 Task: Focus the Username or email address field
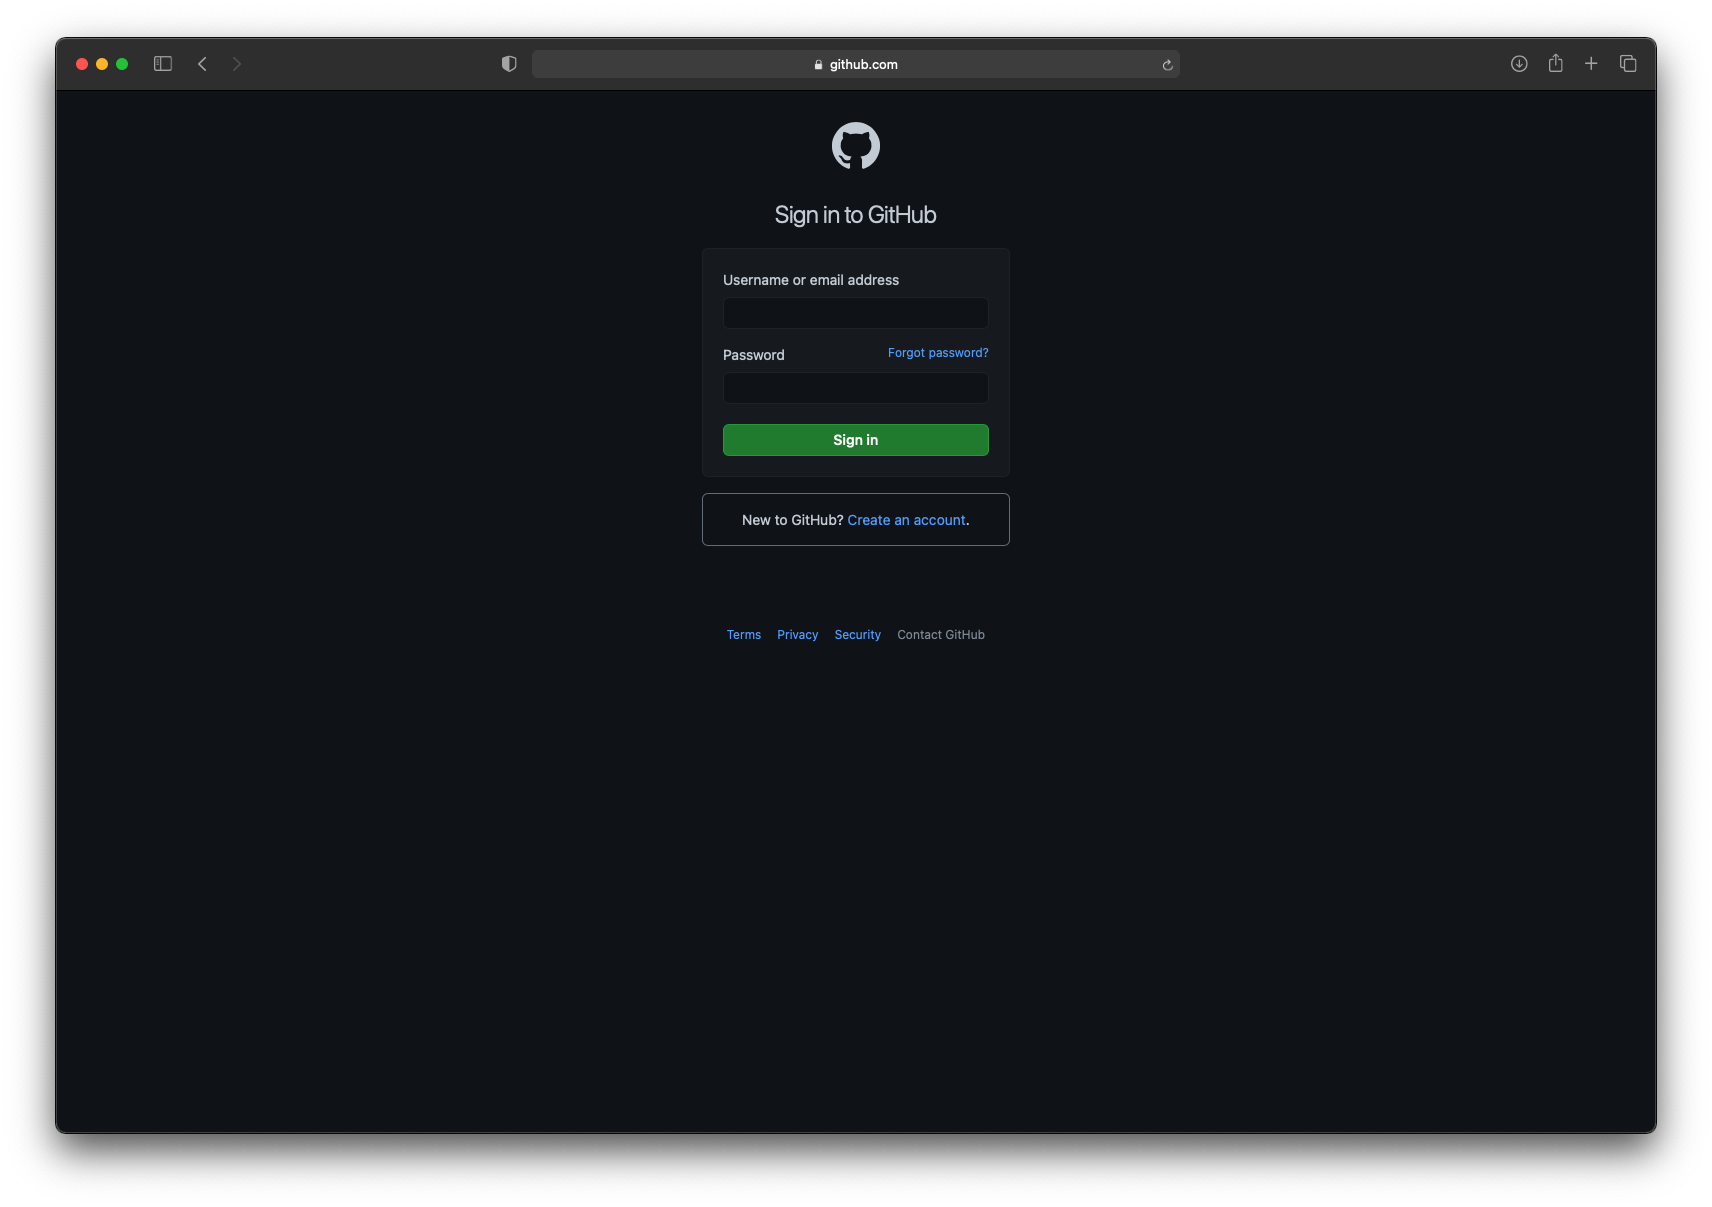856,313
